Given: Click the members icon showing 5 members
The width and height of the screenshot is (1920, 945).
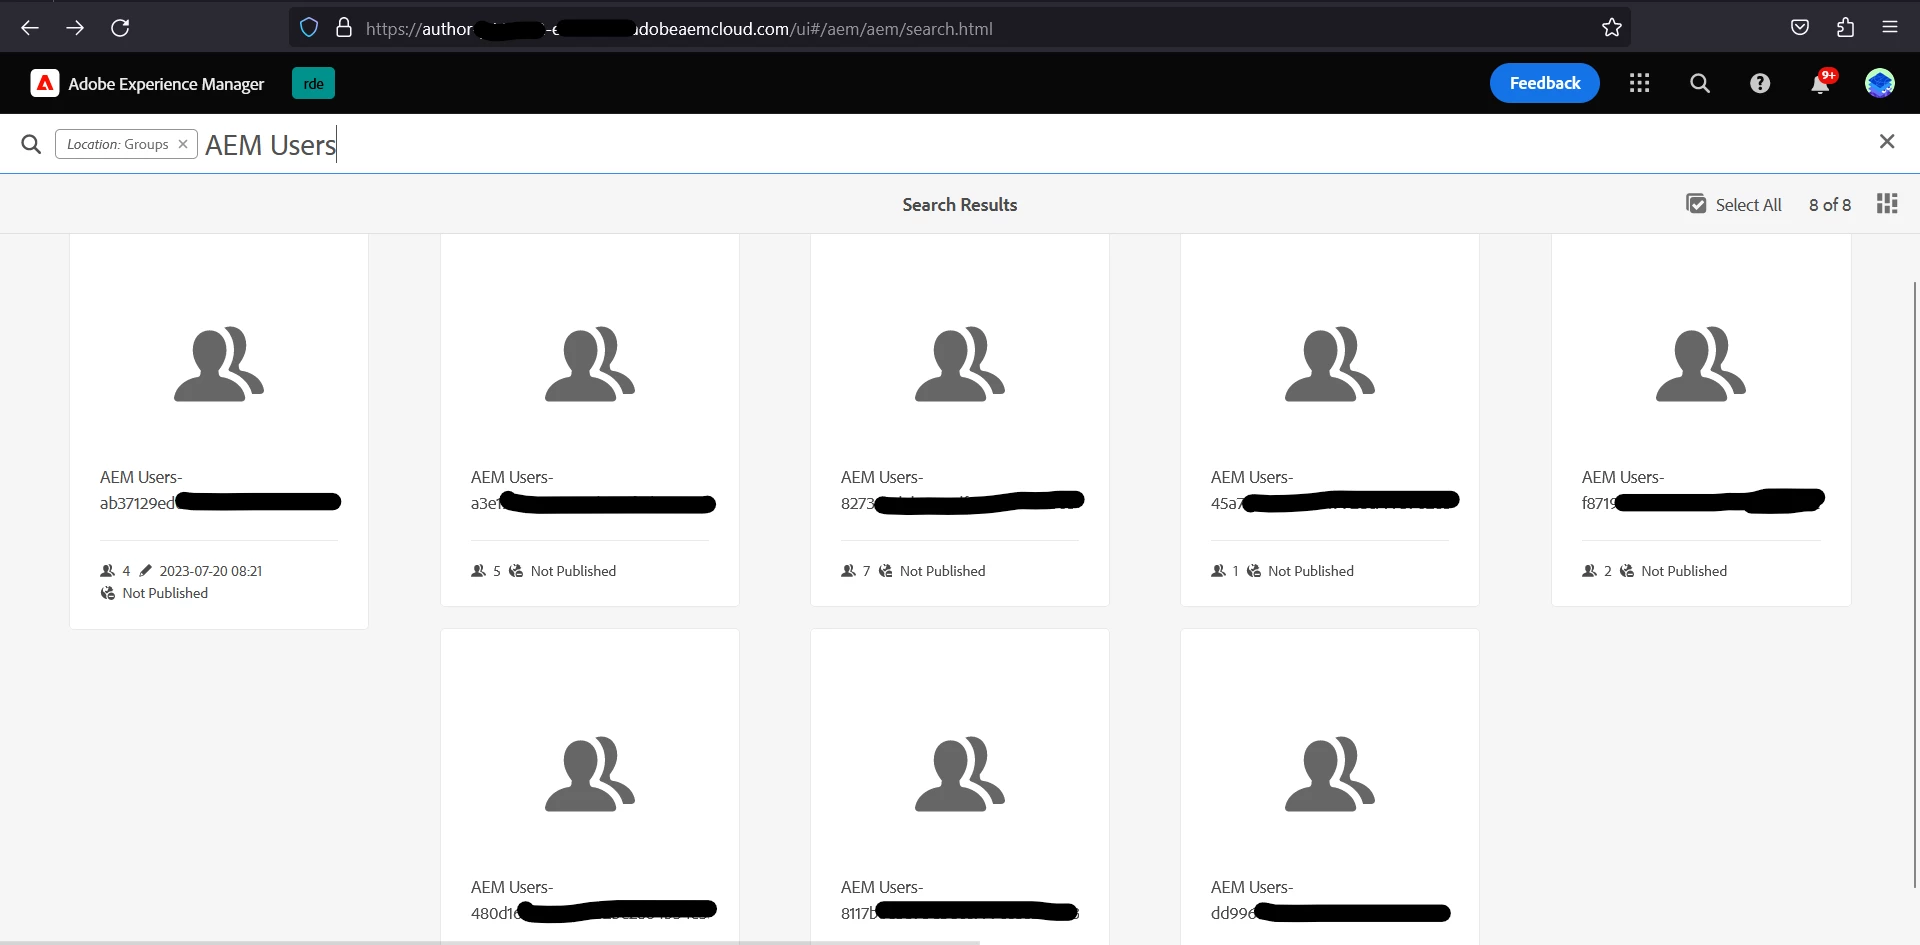Looking at the screenshot, I should pyautogui.click(x=479, y=571).
